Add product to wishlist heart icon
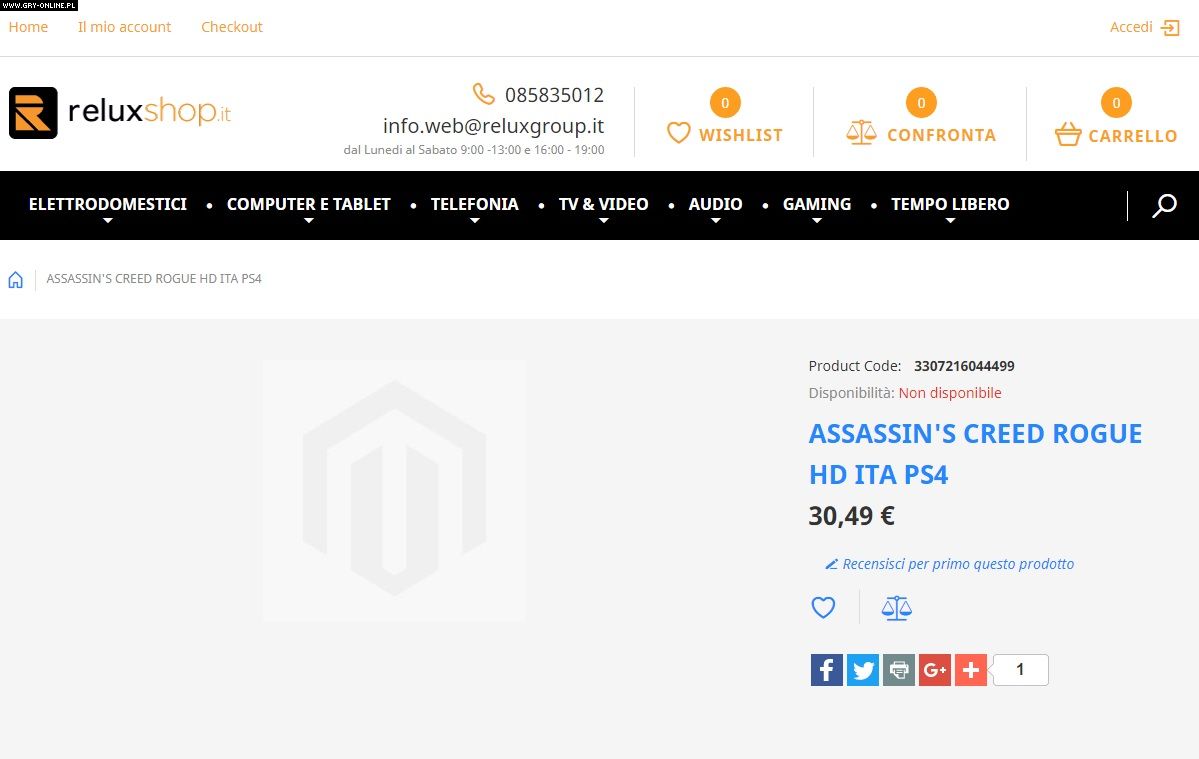 [x=822, y=607]
